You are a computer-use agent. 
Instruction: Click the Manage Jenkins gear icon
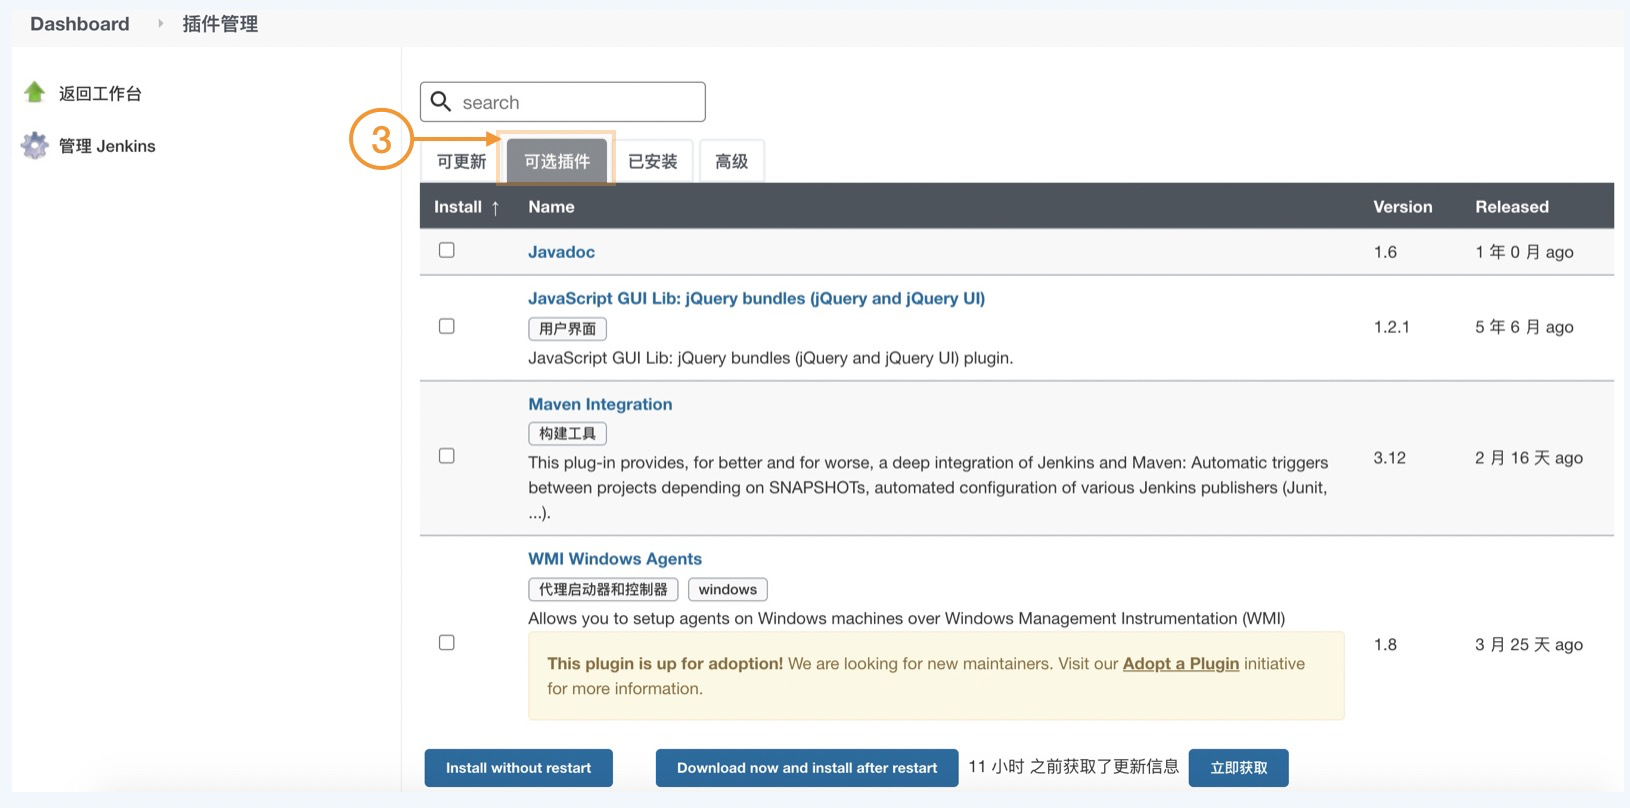pyautogui.click(x=35, y=146)
